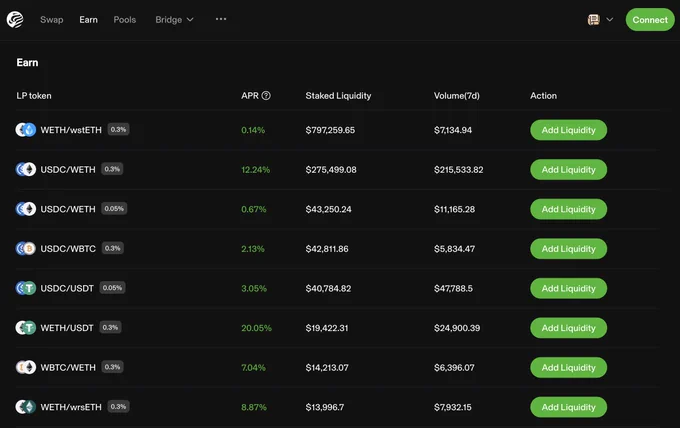Click the Connect wallet button
The width and height of the screenshot is (680, 428).
[x=650, y=20]
